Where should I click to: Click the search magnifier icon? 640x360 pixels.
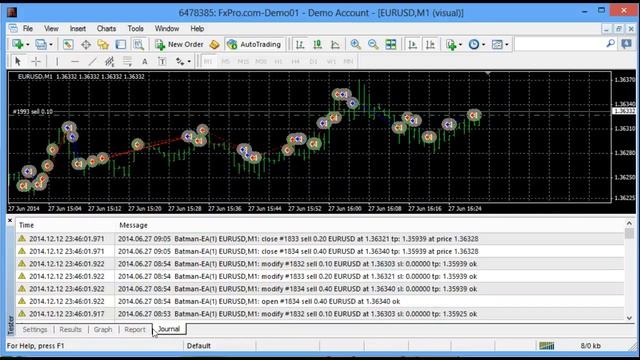point(611,43)
